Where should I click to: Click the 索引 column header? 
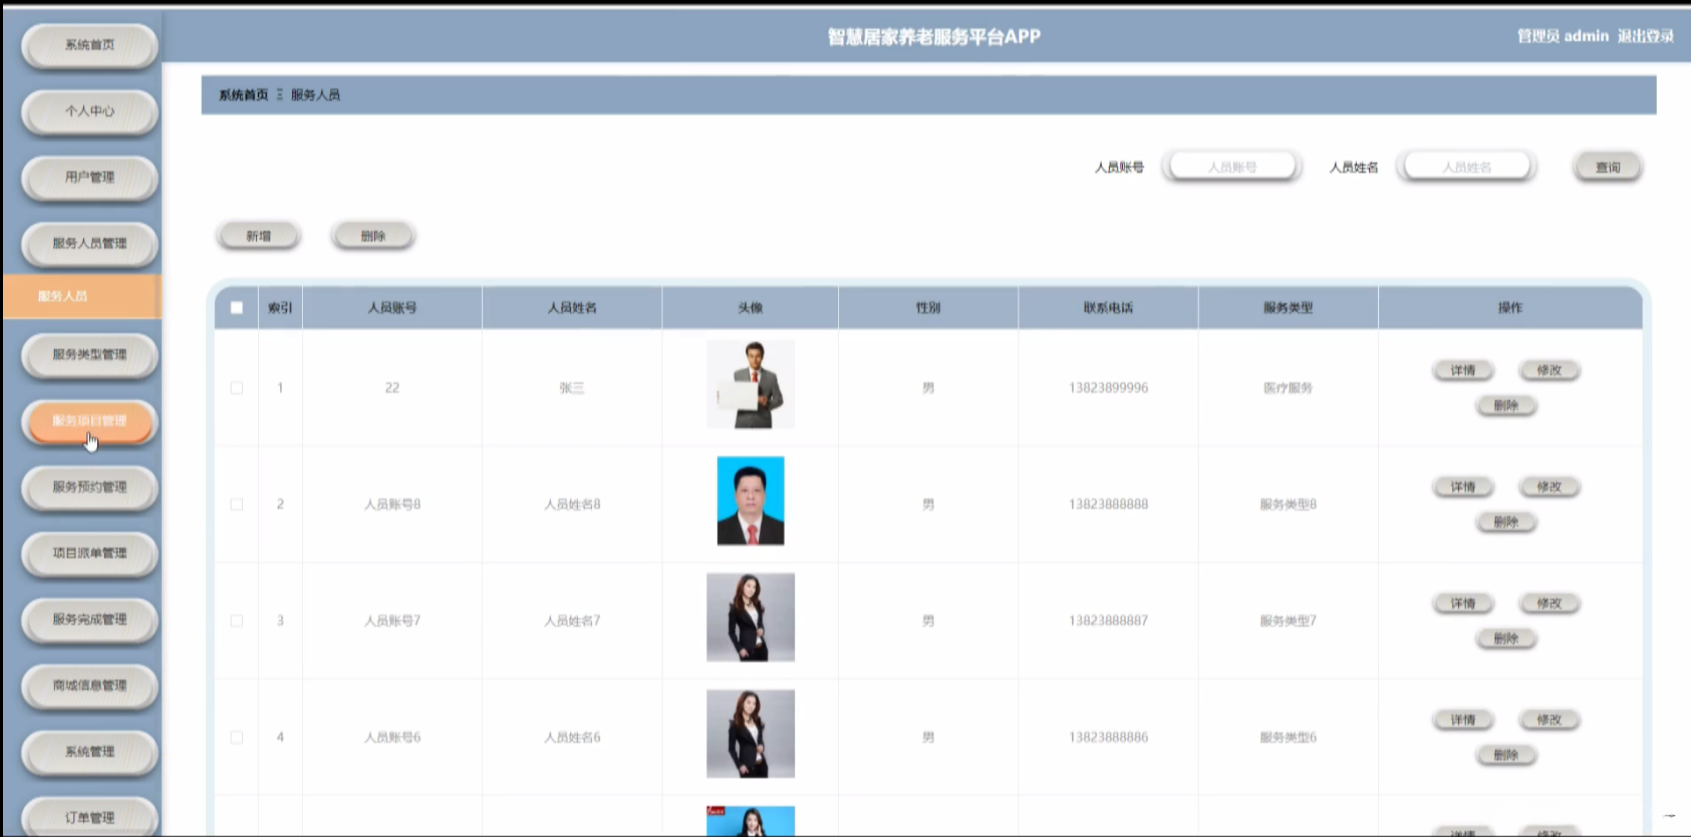(x=280, y=308)
